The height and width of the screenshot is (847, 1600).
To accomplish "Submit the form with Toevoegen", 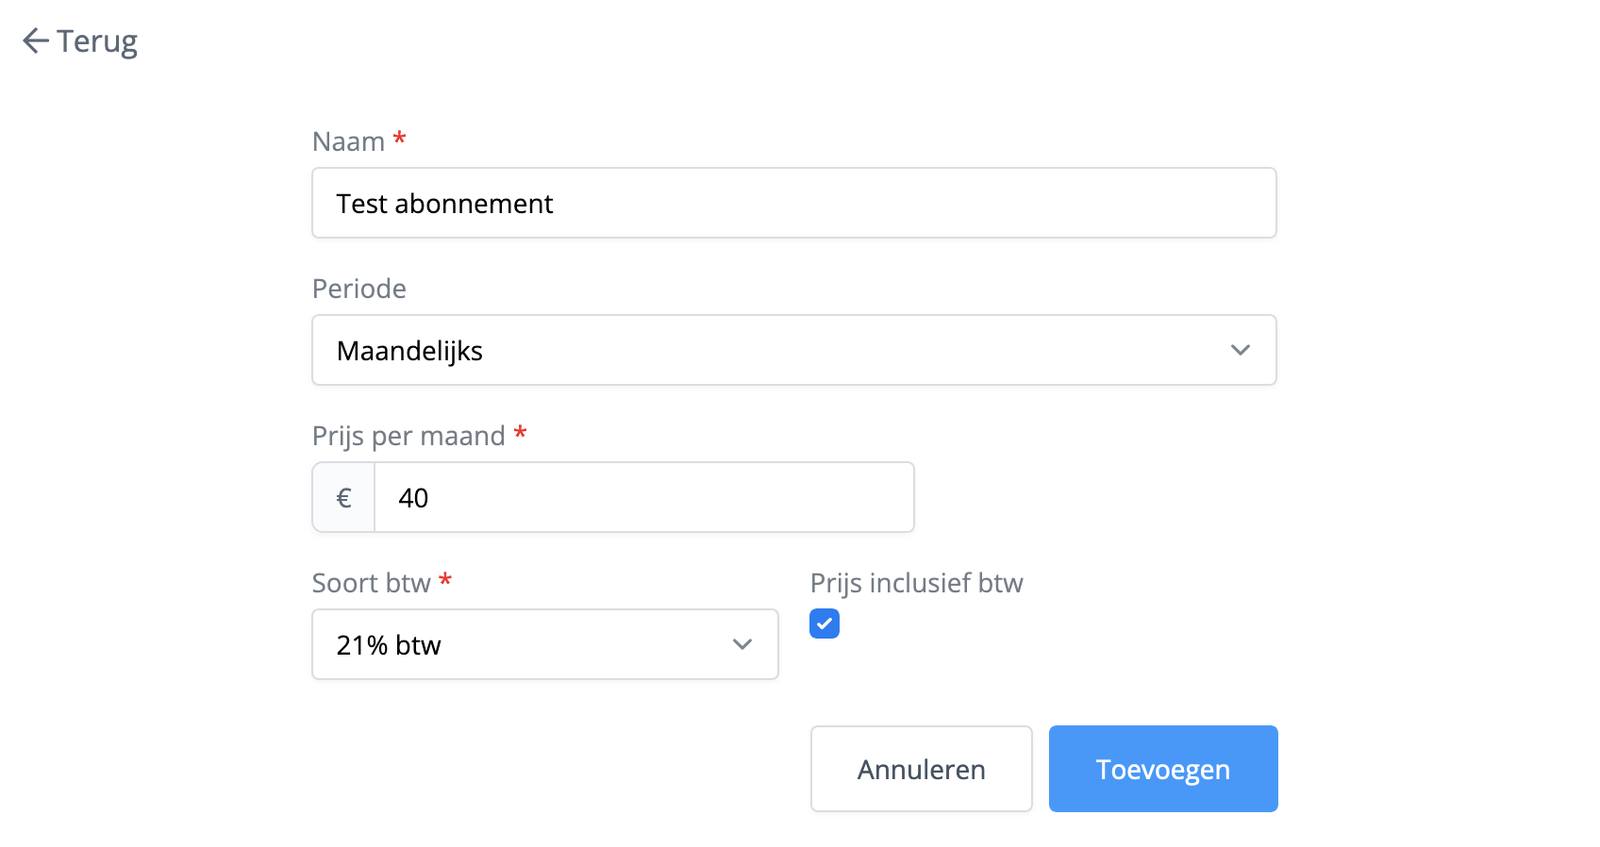I will click(1162, 768).
